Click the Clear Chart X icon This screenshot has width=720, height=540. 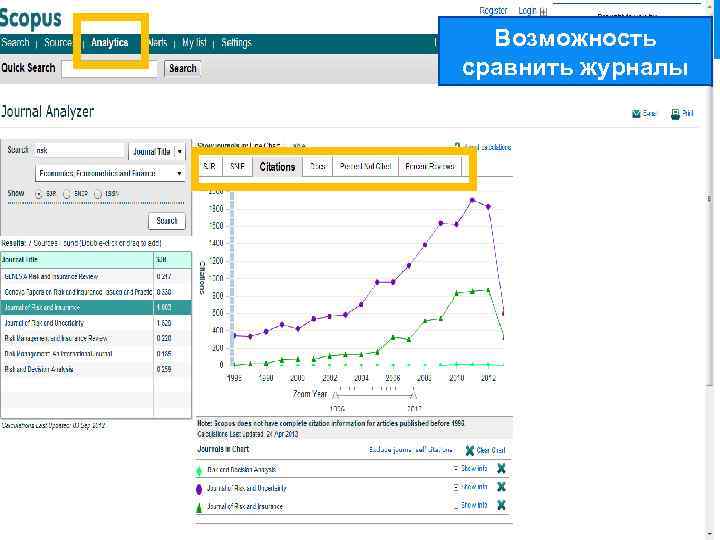coord(469,450)
